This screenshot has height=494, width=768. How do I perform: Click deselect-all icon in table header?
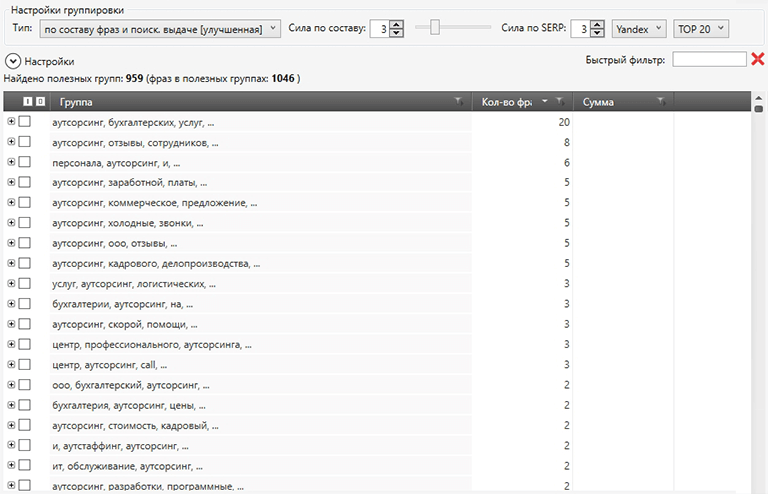[39, 102]
